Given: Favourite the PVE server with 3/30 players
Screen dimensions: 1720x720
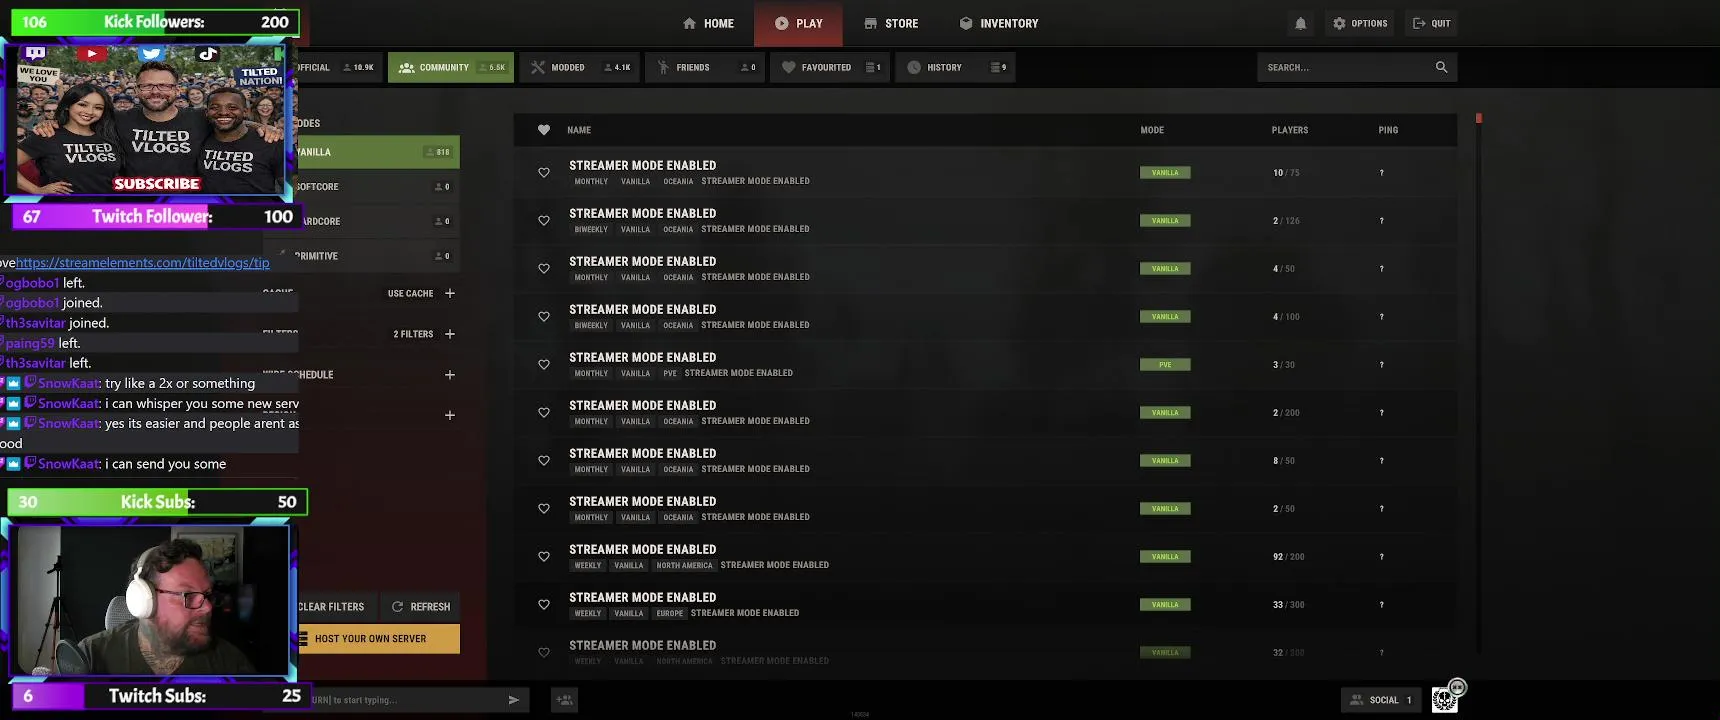Looking at the screenshot, I should coord(544,365).
